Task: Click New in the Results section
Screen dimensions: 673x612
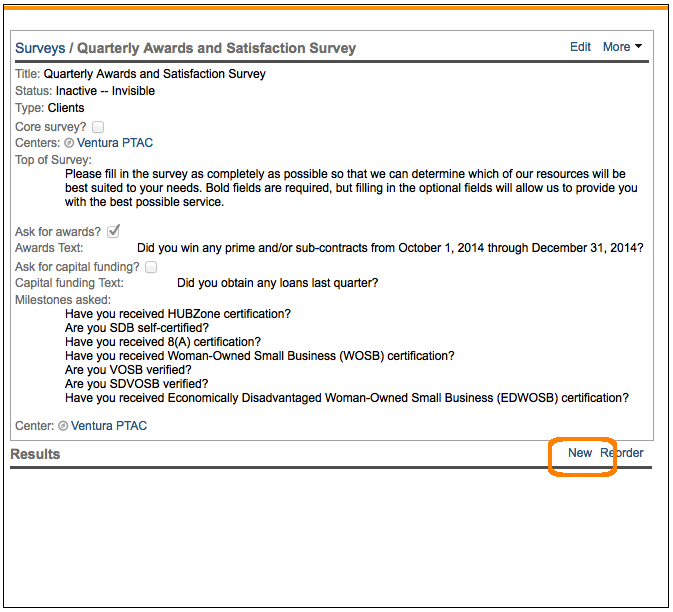Action: pos(580,453)
